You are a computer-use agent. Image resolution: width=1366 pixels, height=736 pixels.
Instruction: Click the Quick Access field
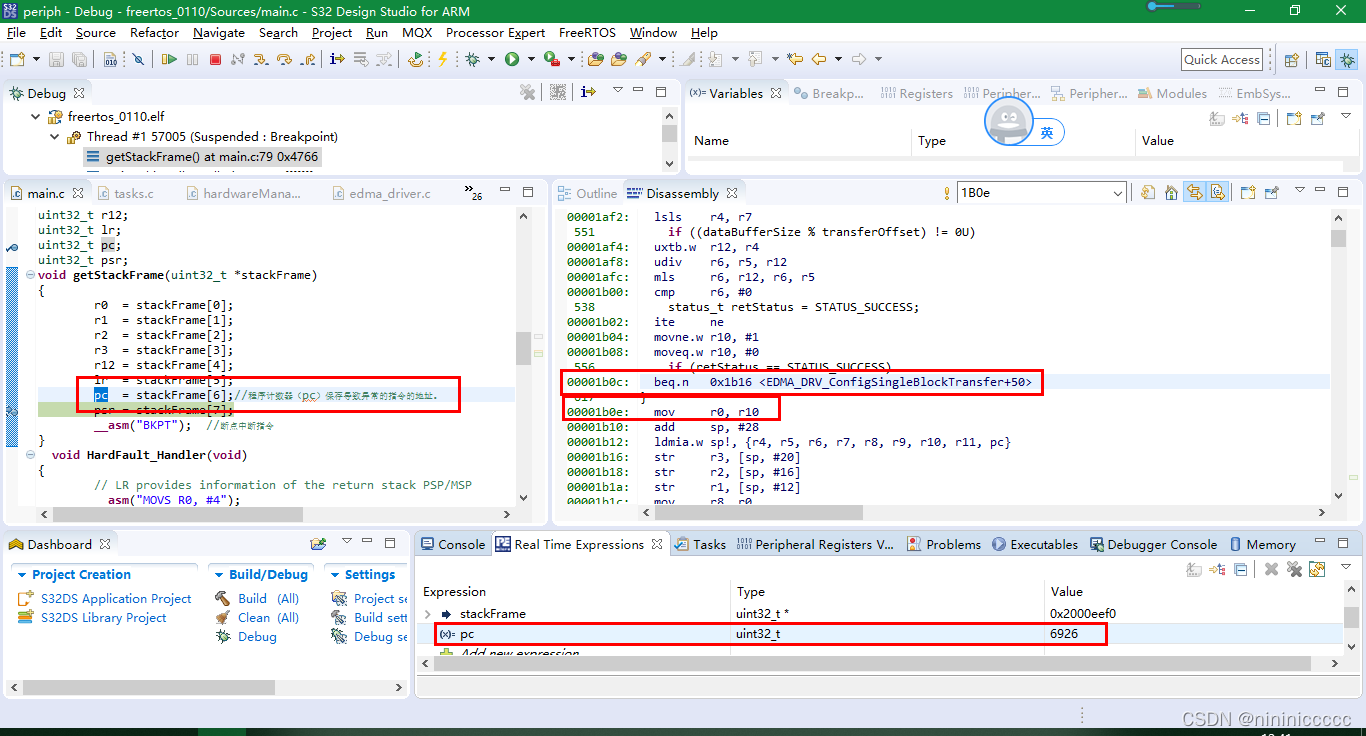click(x=1221, y=60)
